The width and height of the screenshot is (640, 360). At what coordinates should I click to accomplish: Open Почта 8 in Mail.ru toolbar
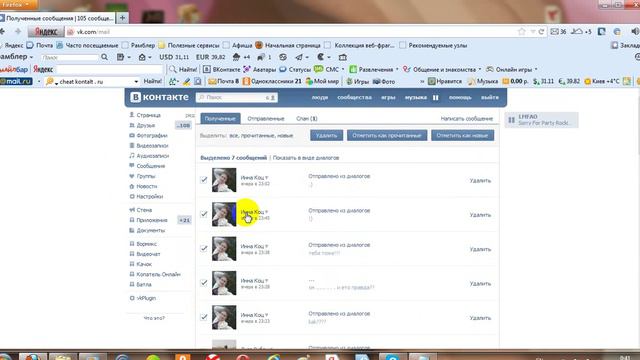[224, 82]
